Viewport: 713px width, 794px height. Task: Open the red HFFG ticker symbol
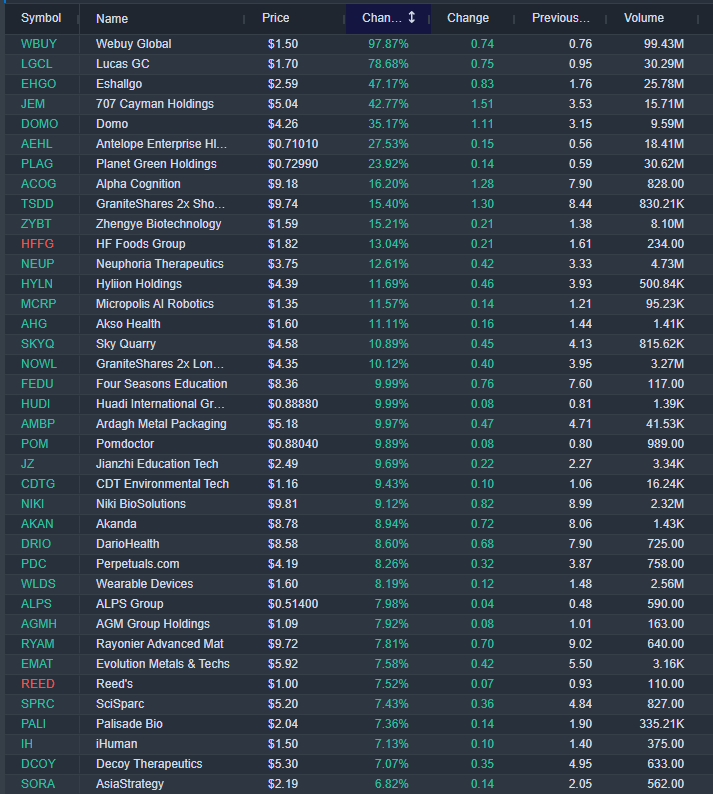(x=37, y=244)
